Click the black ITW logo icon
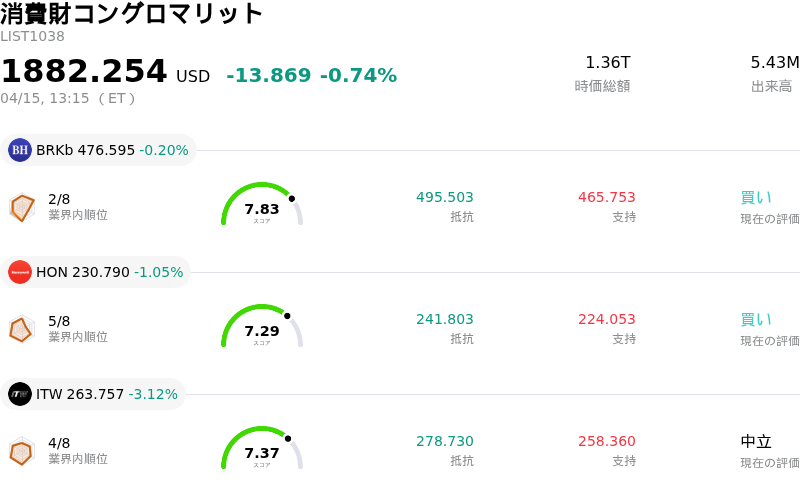 (x=20, y=394)
